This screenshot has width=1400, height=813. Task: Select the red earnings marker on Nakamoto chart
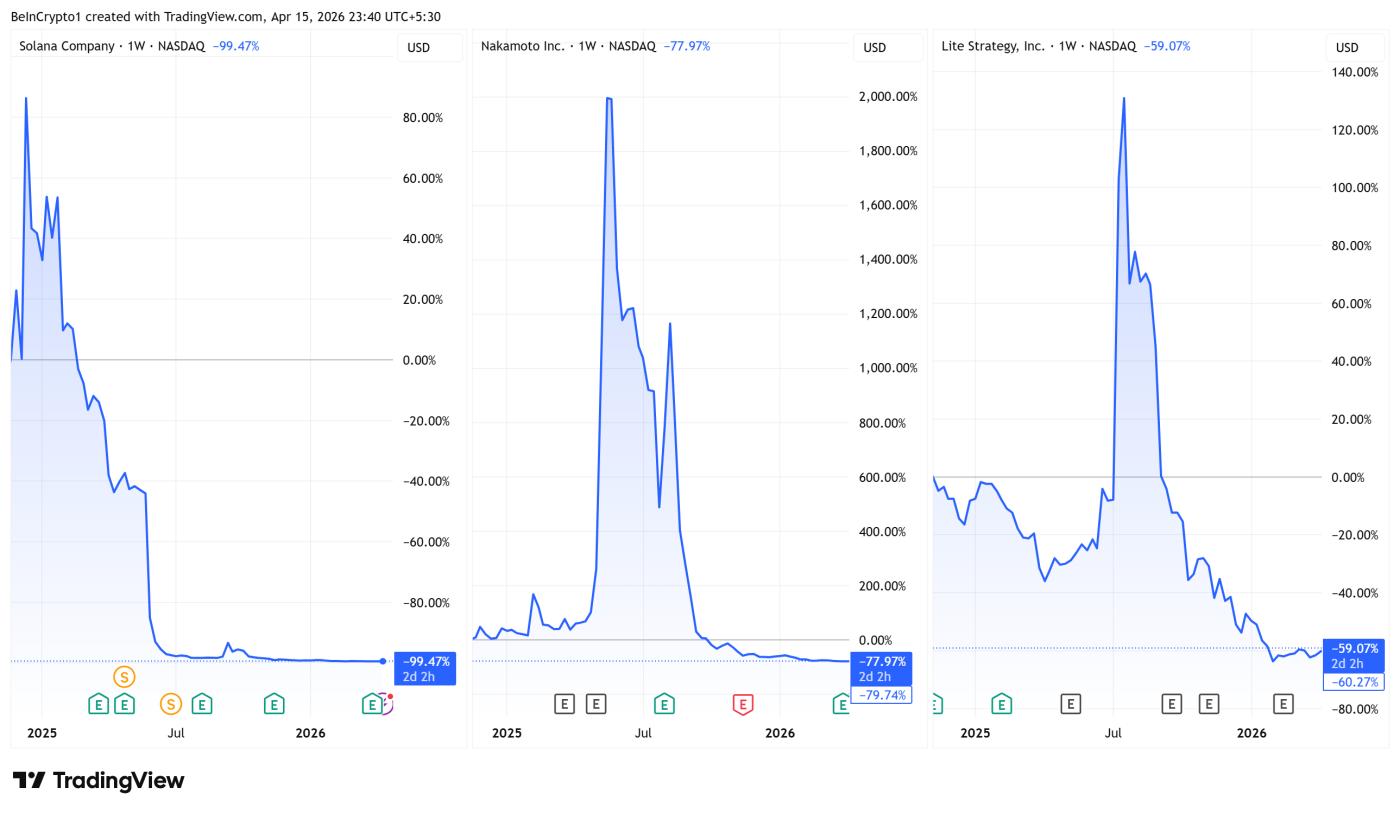[x=742, y=705]
